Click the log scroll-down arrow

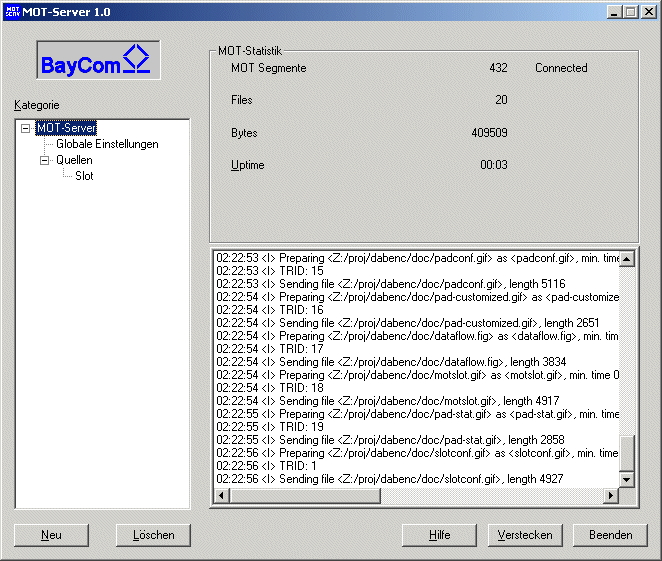coord(627,480)
